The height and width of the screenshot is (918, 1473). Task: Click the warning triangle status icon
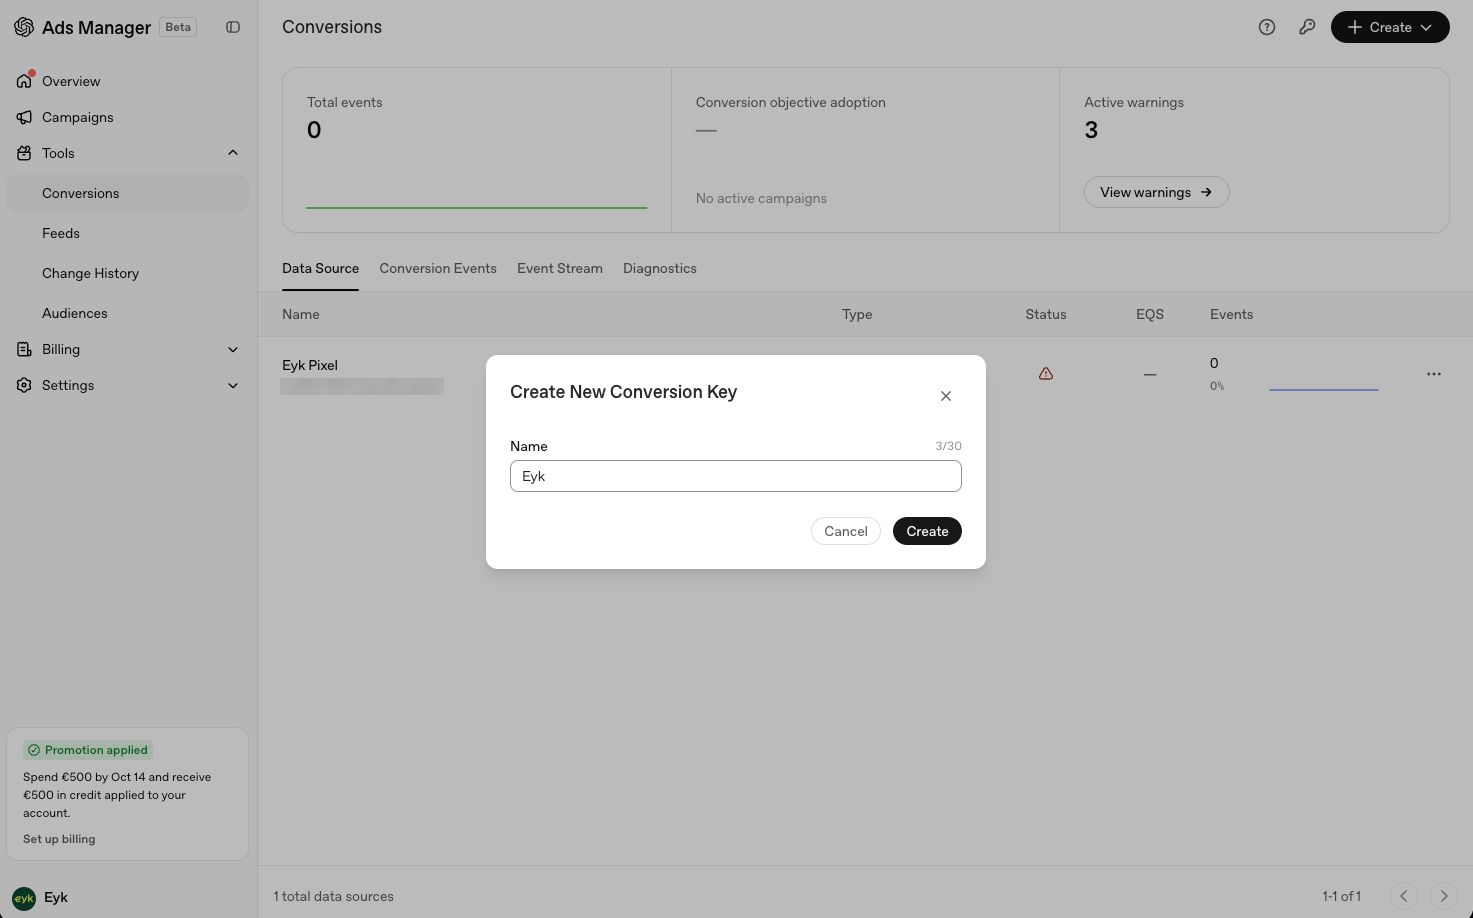1046,373
